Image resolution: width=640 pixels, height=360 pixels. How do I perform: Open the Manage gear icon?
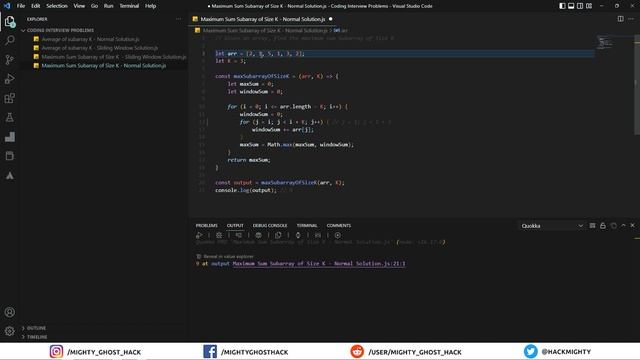[x=10, y=331]
